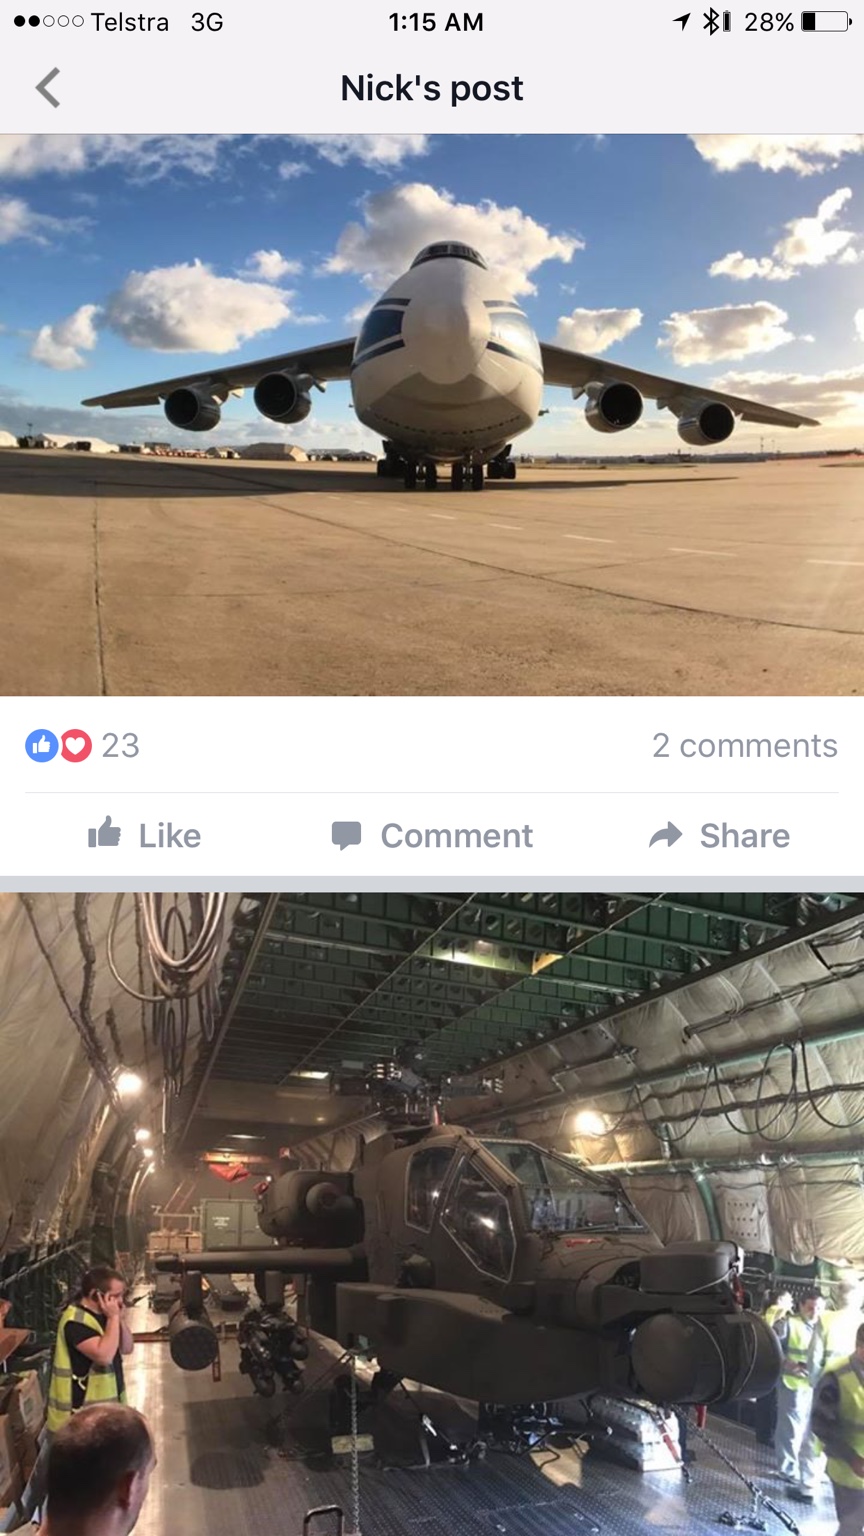
Task: Tap the Bluetooth status icon
Action: tap(711, 22)
